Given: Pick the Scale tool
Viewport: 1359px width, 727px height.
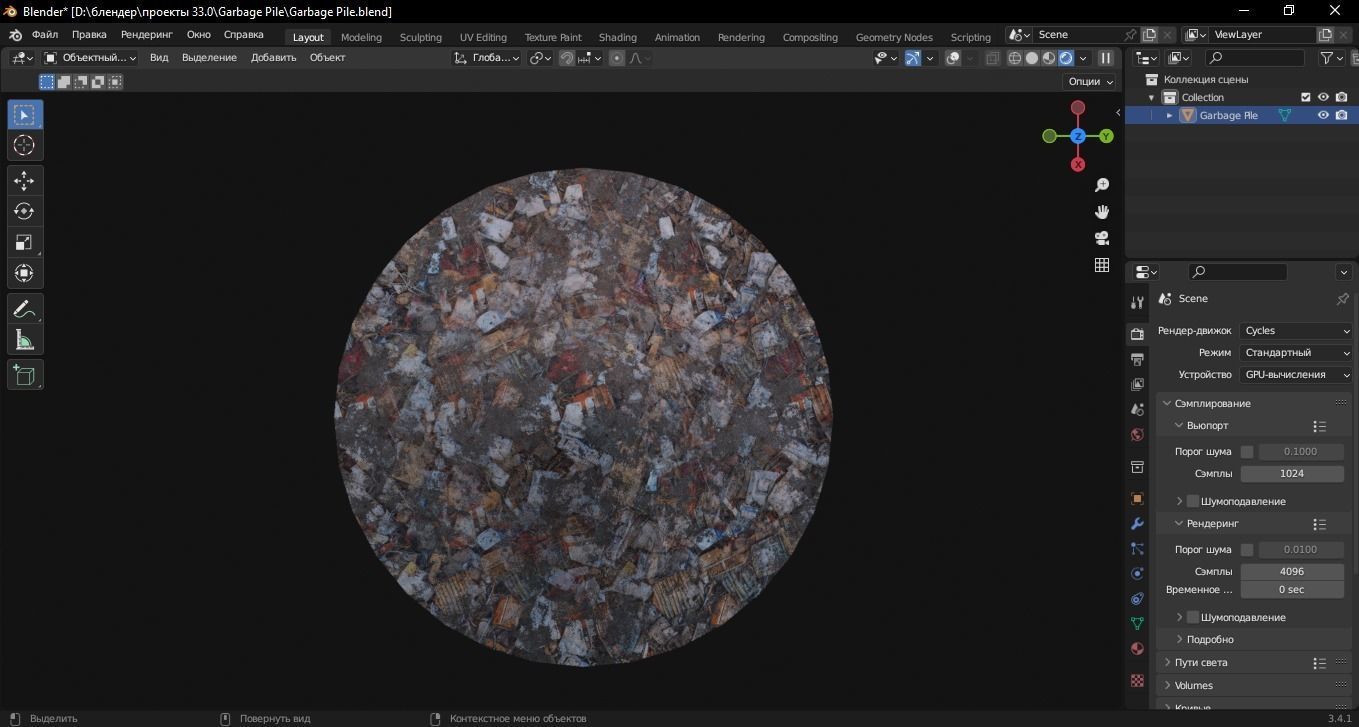Looking at the screenshot, I should pyautogui.click(x=24, y=242).
